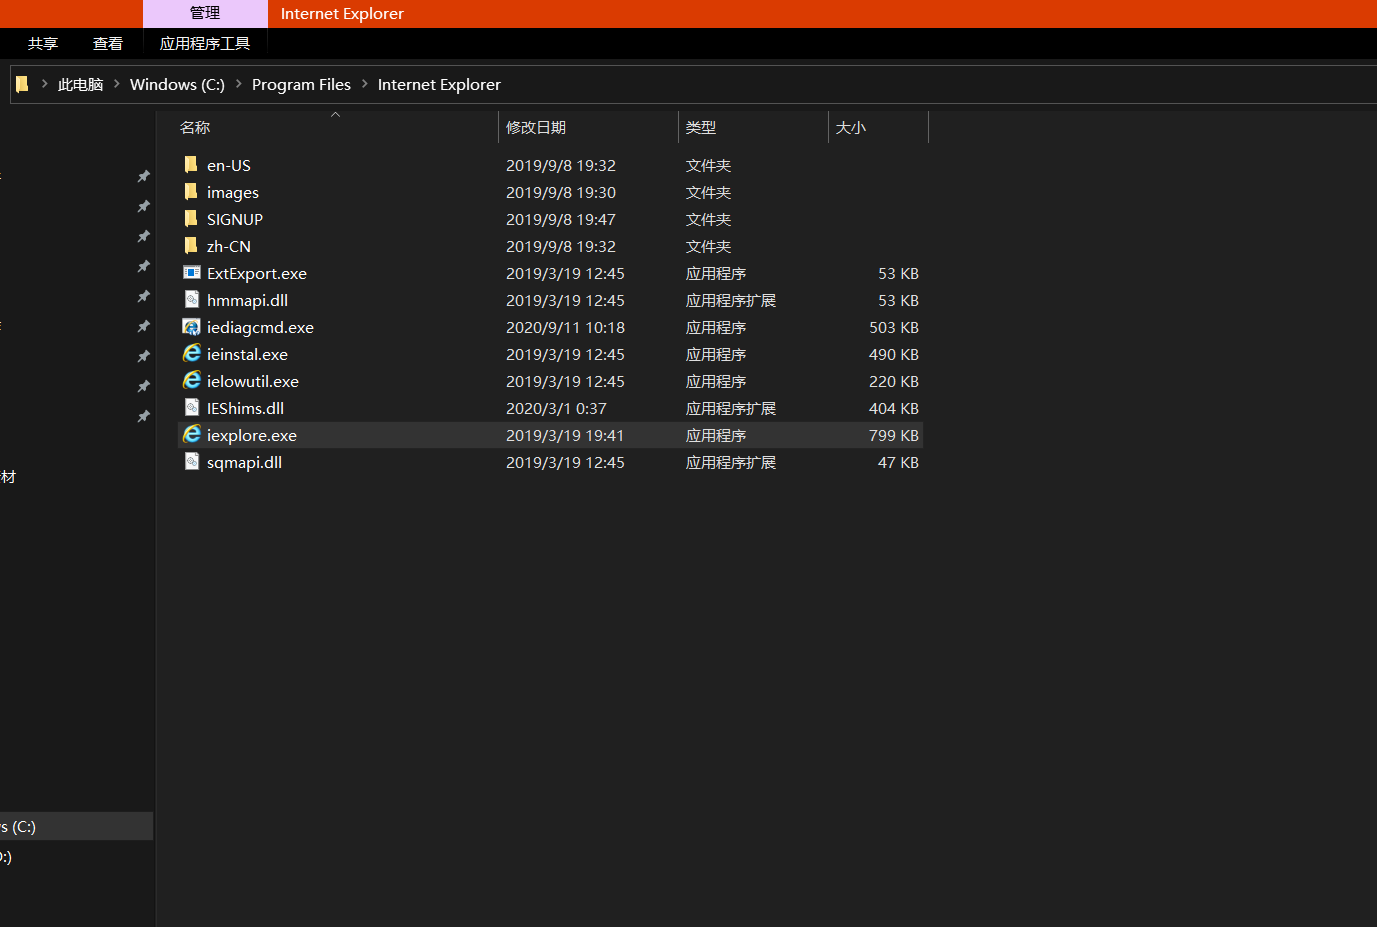Click the date 2020/3/1 0:37

click(556, 409)
